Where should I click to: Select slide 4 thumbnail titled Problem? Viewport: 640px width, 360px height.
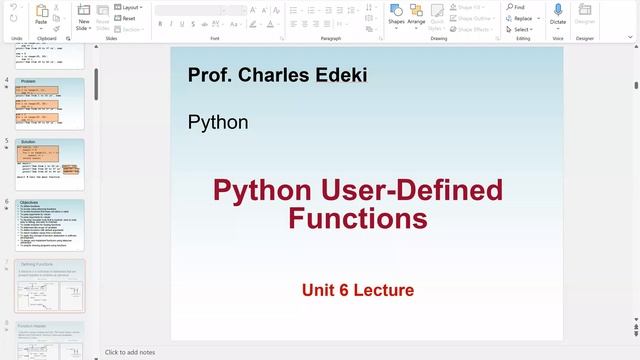(50, 104)
